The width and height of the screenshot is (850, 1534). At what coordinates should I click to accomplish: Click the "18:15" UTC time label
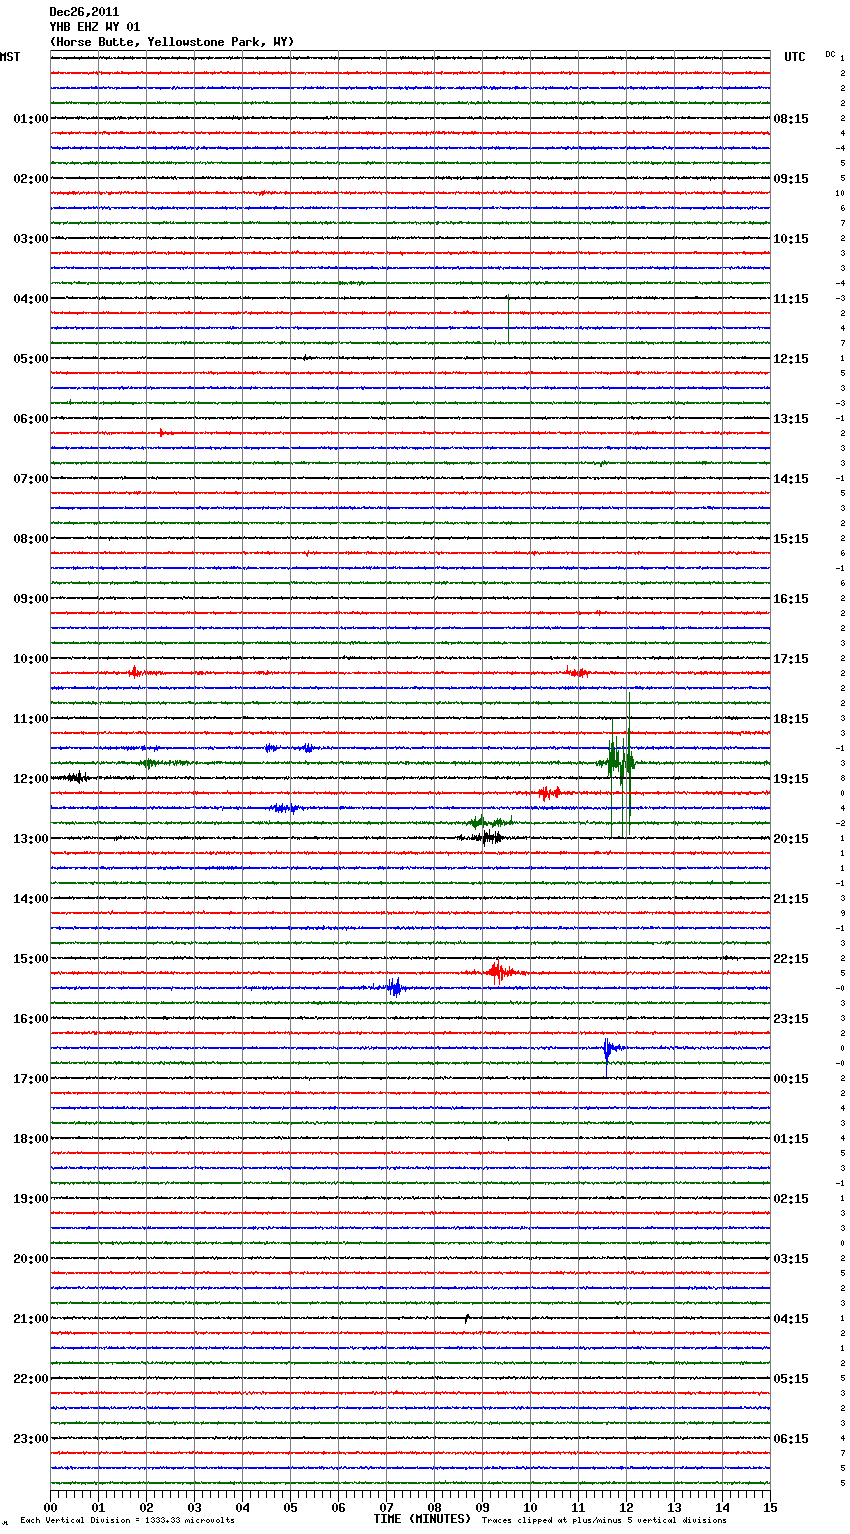tap(791, 719)
